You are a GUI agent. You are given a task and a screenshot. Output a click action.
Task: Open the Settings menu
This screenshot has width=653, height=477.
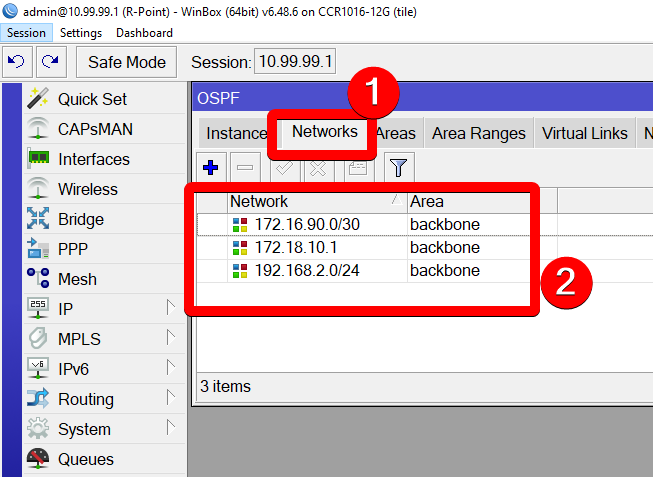(x=80, y=33)
